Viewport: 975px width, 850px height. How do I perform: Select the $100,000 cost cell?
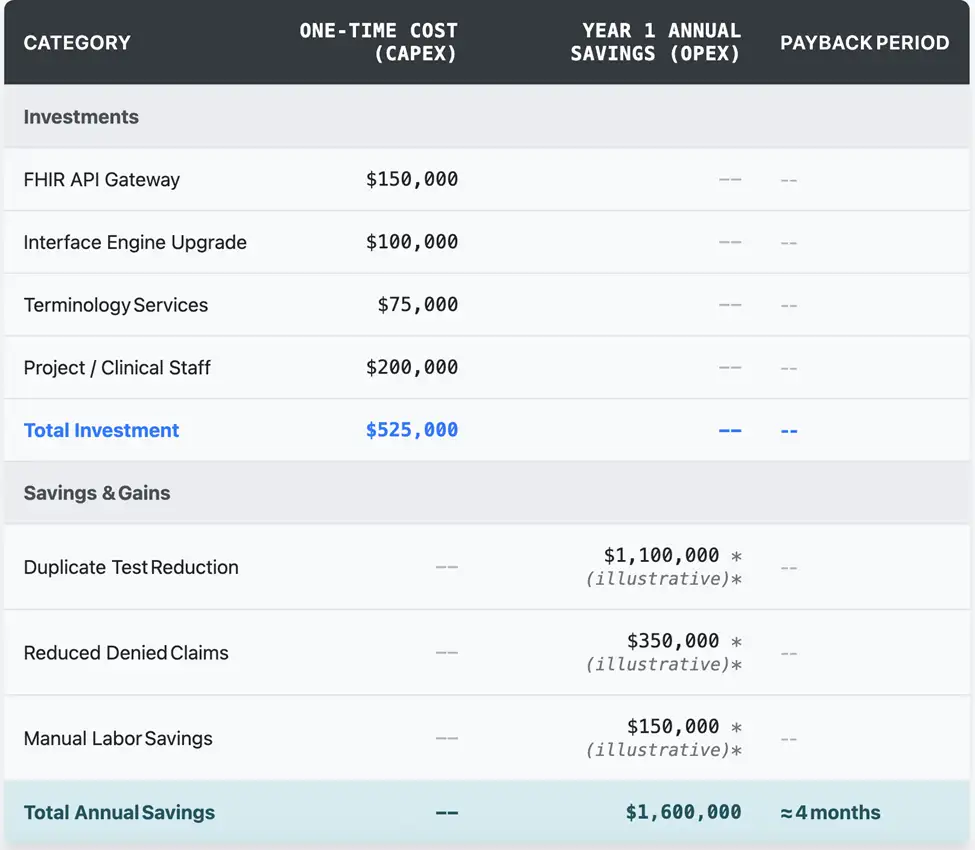(412, 243)
